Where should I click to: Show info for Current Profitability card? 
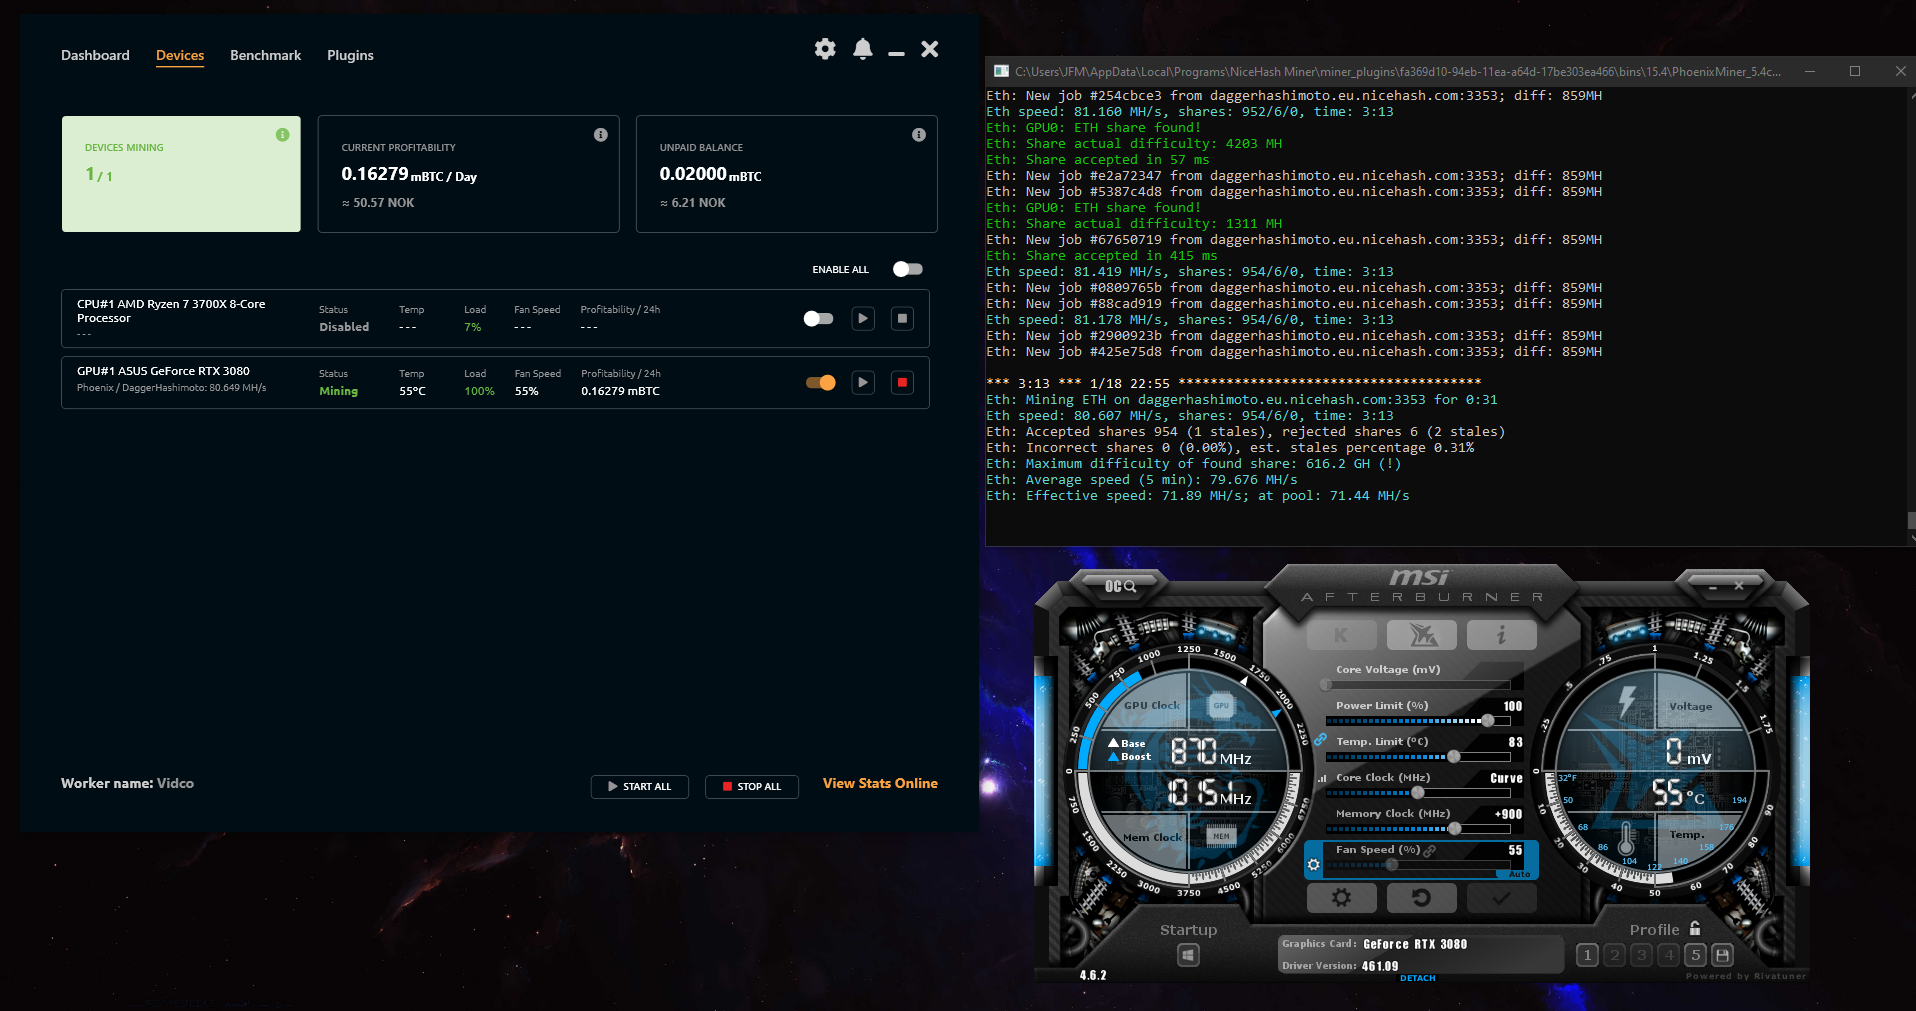[601, 135]
